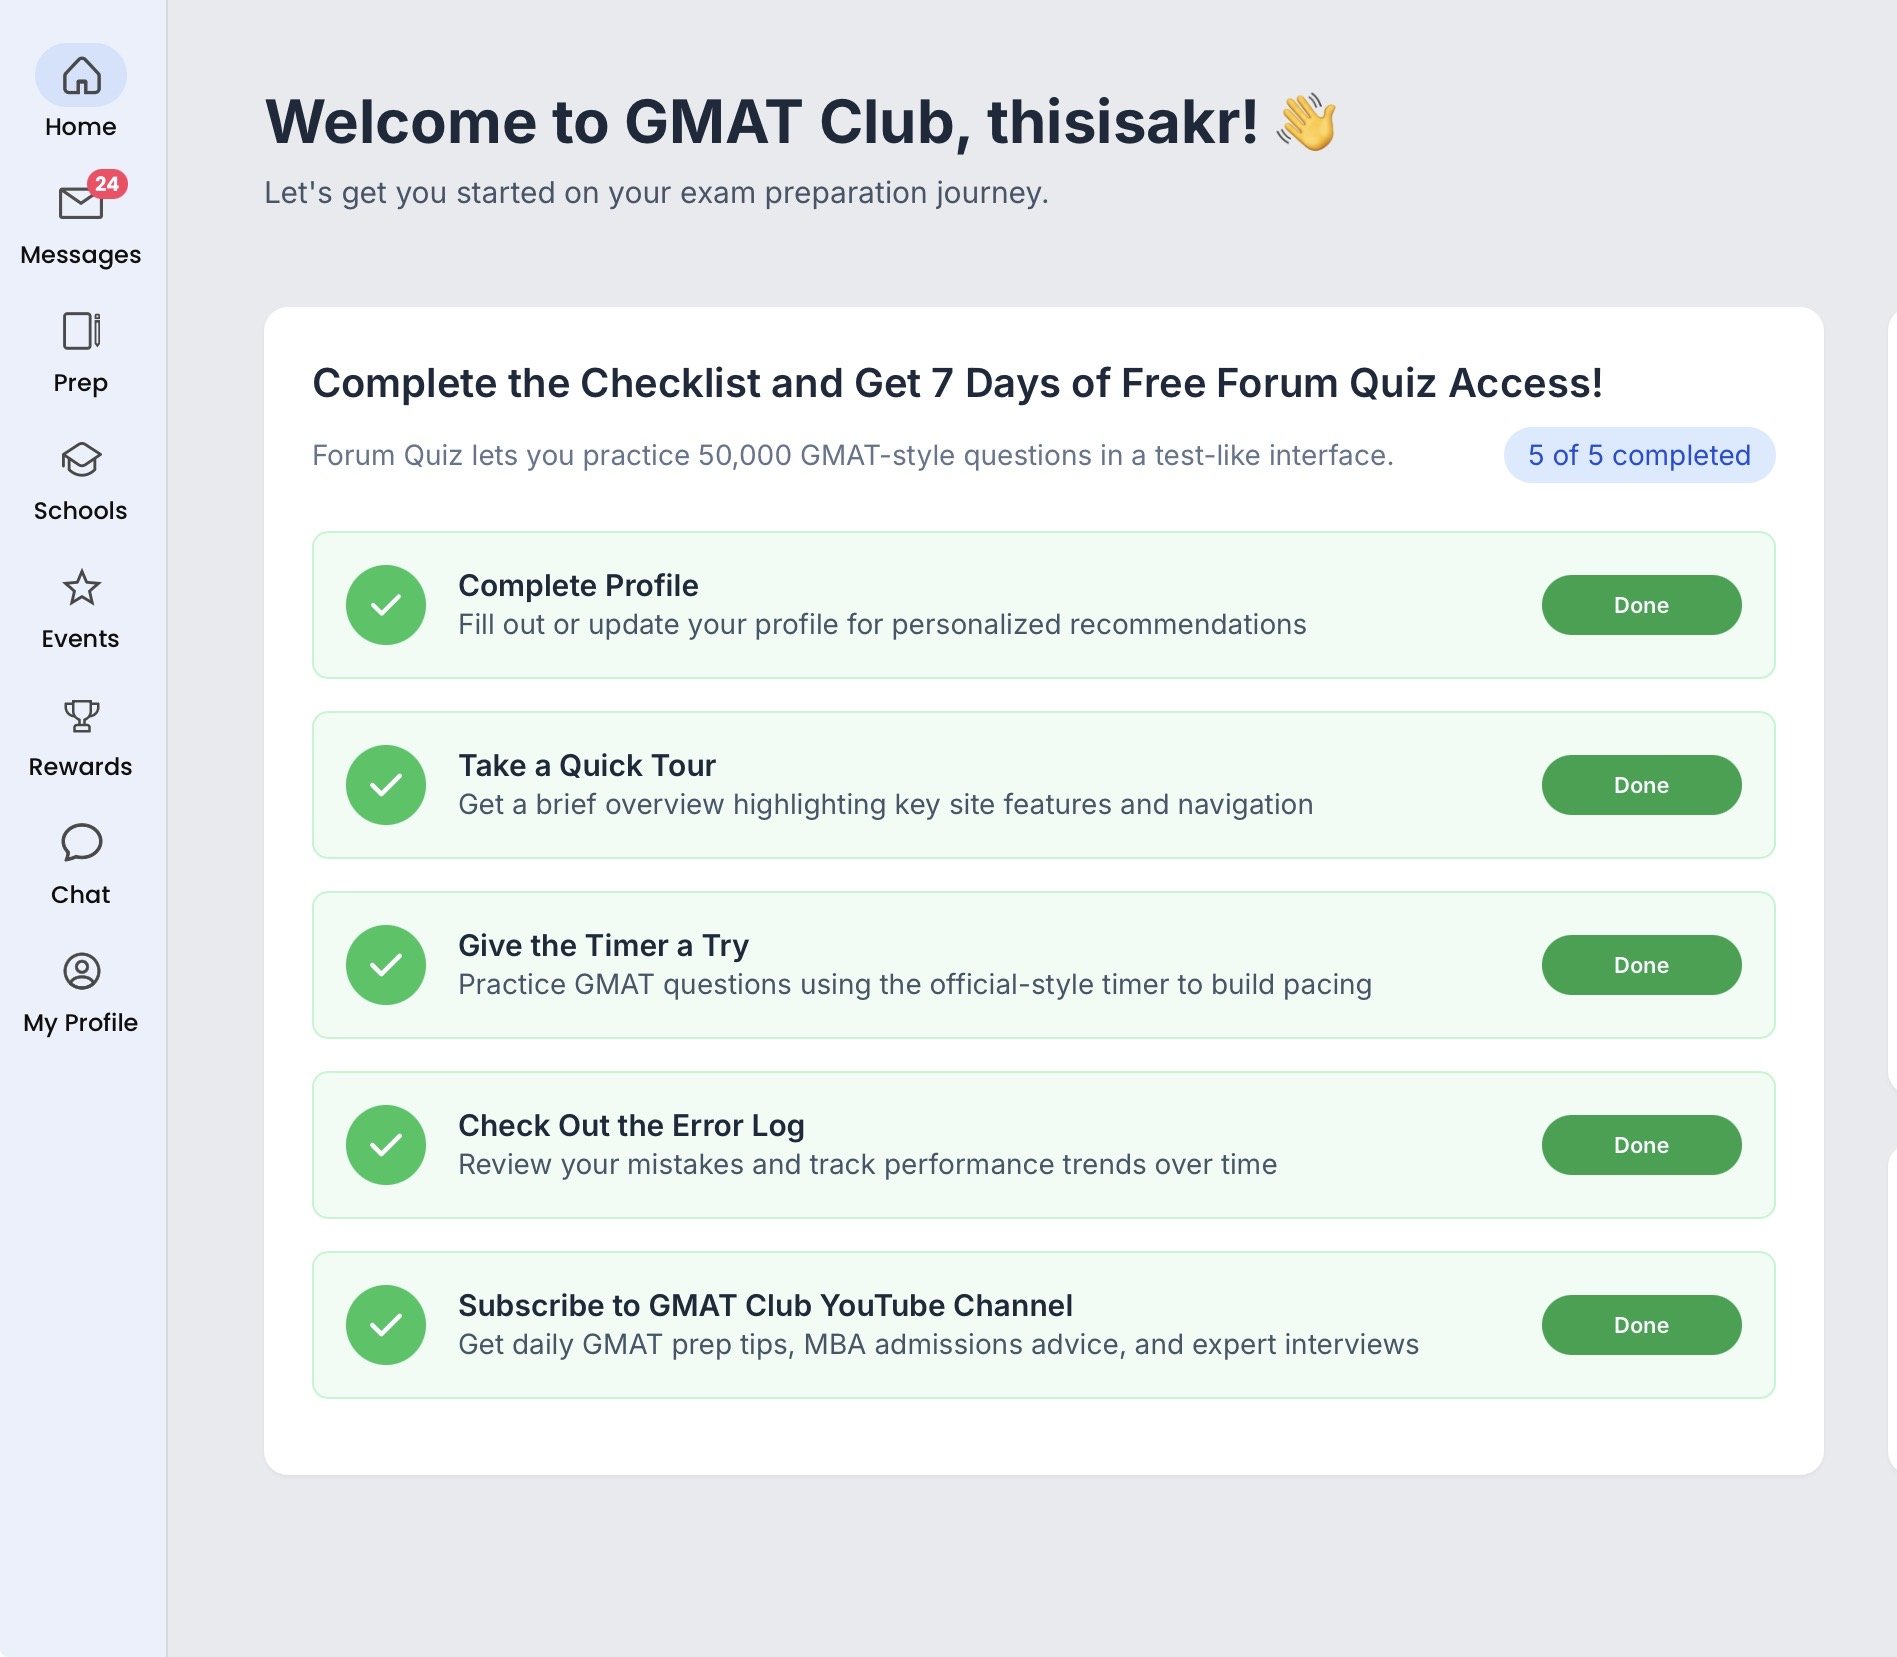Open My Profile avatar icon
The height and width of the screenshot is (1657, 1897).
point(81,971)
